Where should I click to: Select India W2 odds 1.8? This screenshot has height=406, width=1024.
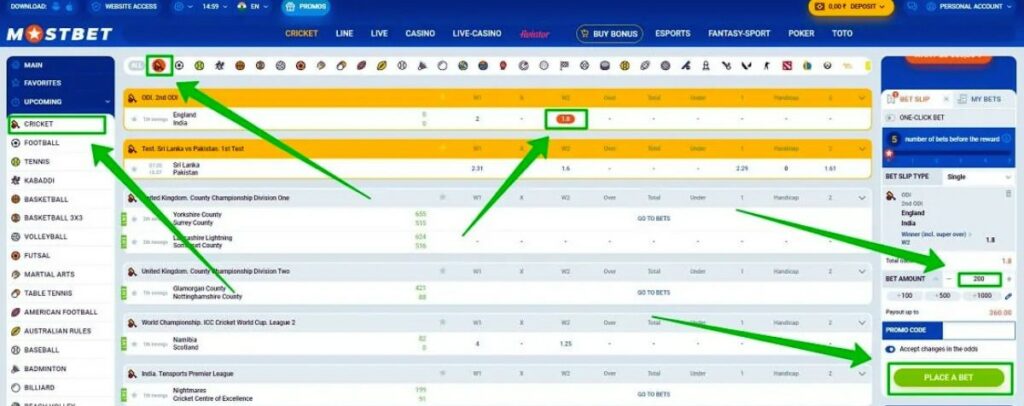tap(566, 119)
